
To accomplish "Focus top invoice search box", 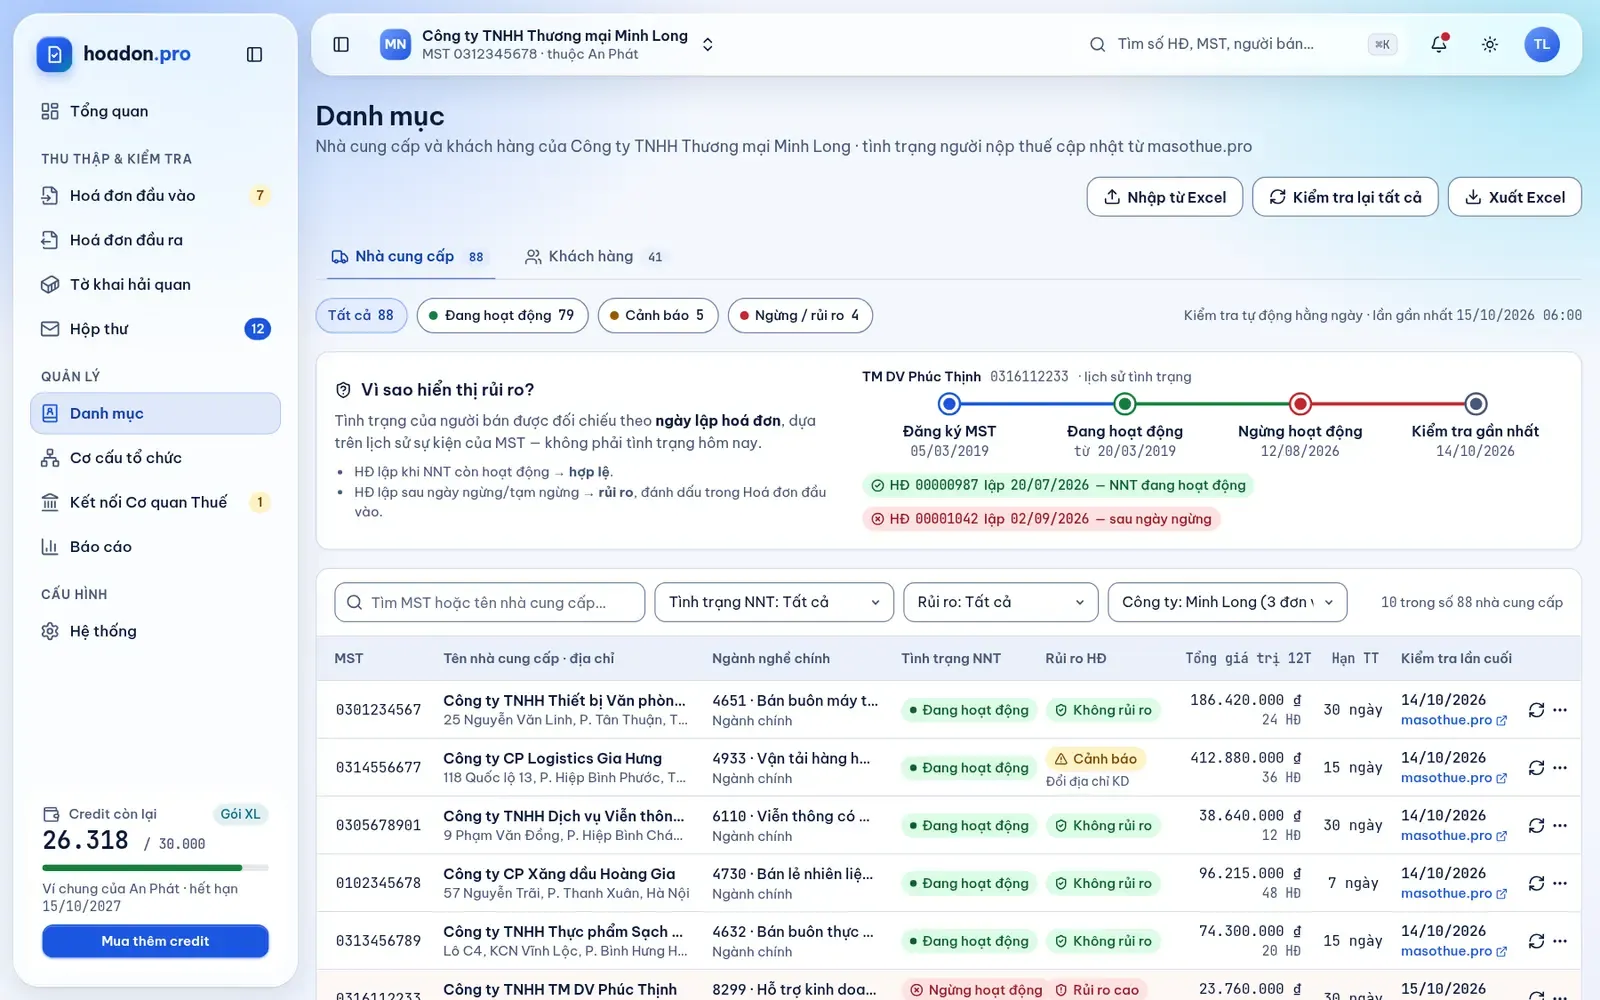I will coord(1242,44).
